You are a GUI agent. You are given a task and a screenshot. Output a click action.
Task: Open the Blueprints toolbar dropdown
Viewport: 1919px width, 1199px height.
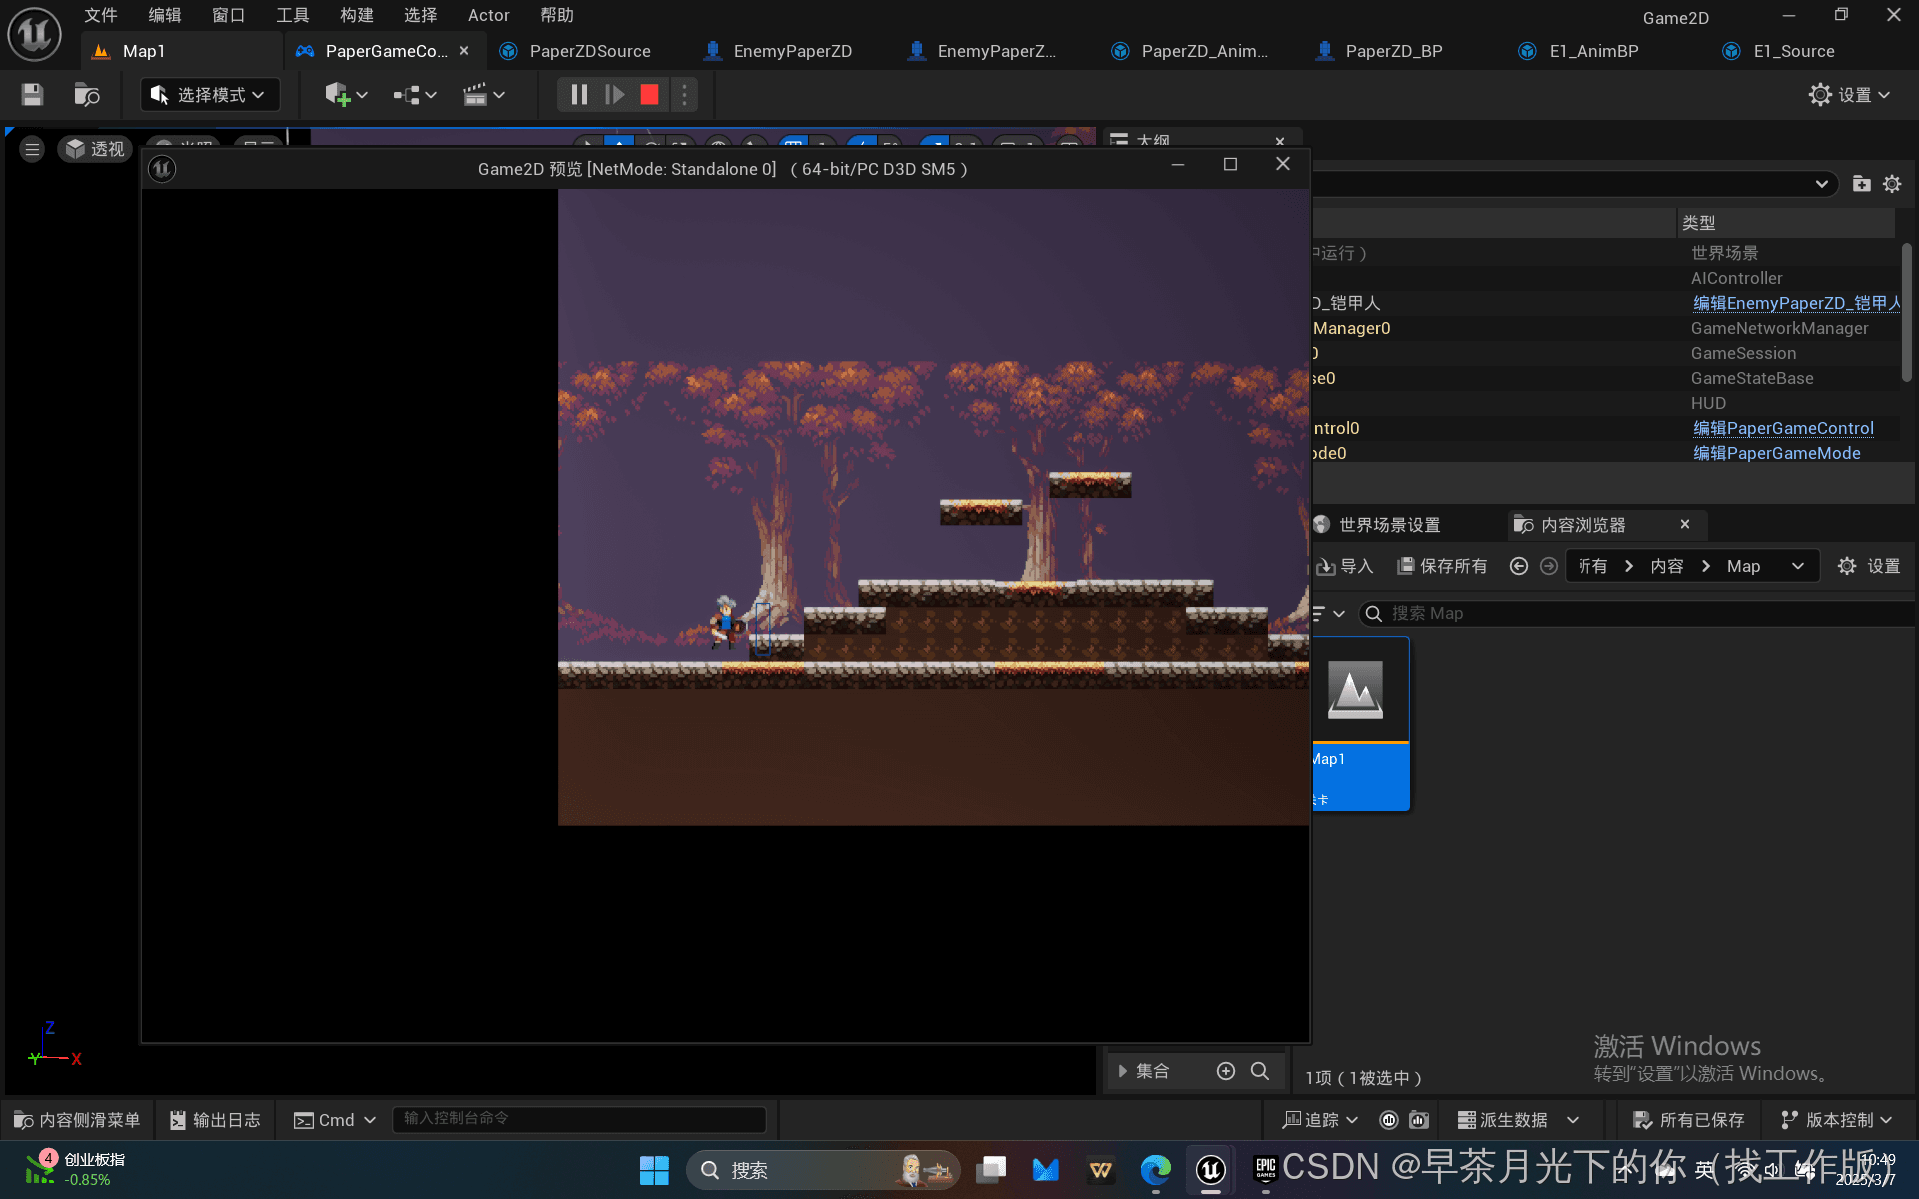415,95
